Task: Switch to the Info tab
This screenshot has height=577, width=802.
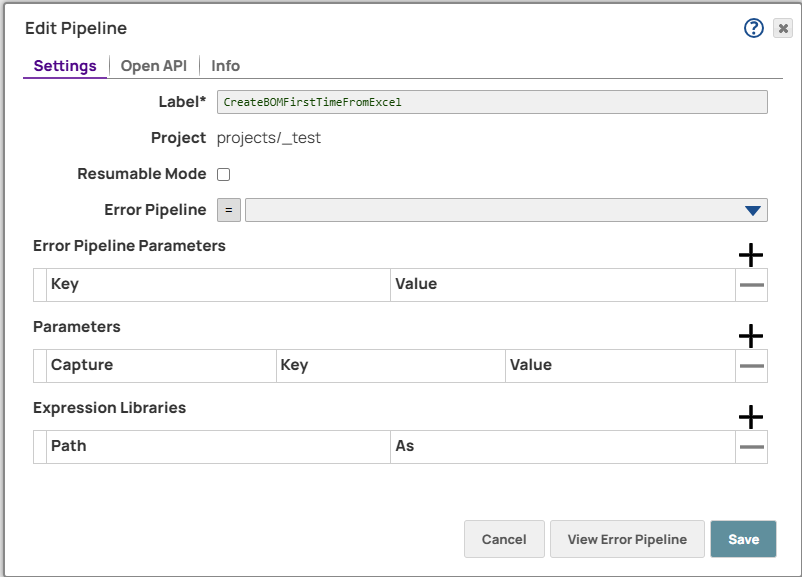Action: tap(226, 66)
